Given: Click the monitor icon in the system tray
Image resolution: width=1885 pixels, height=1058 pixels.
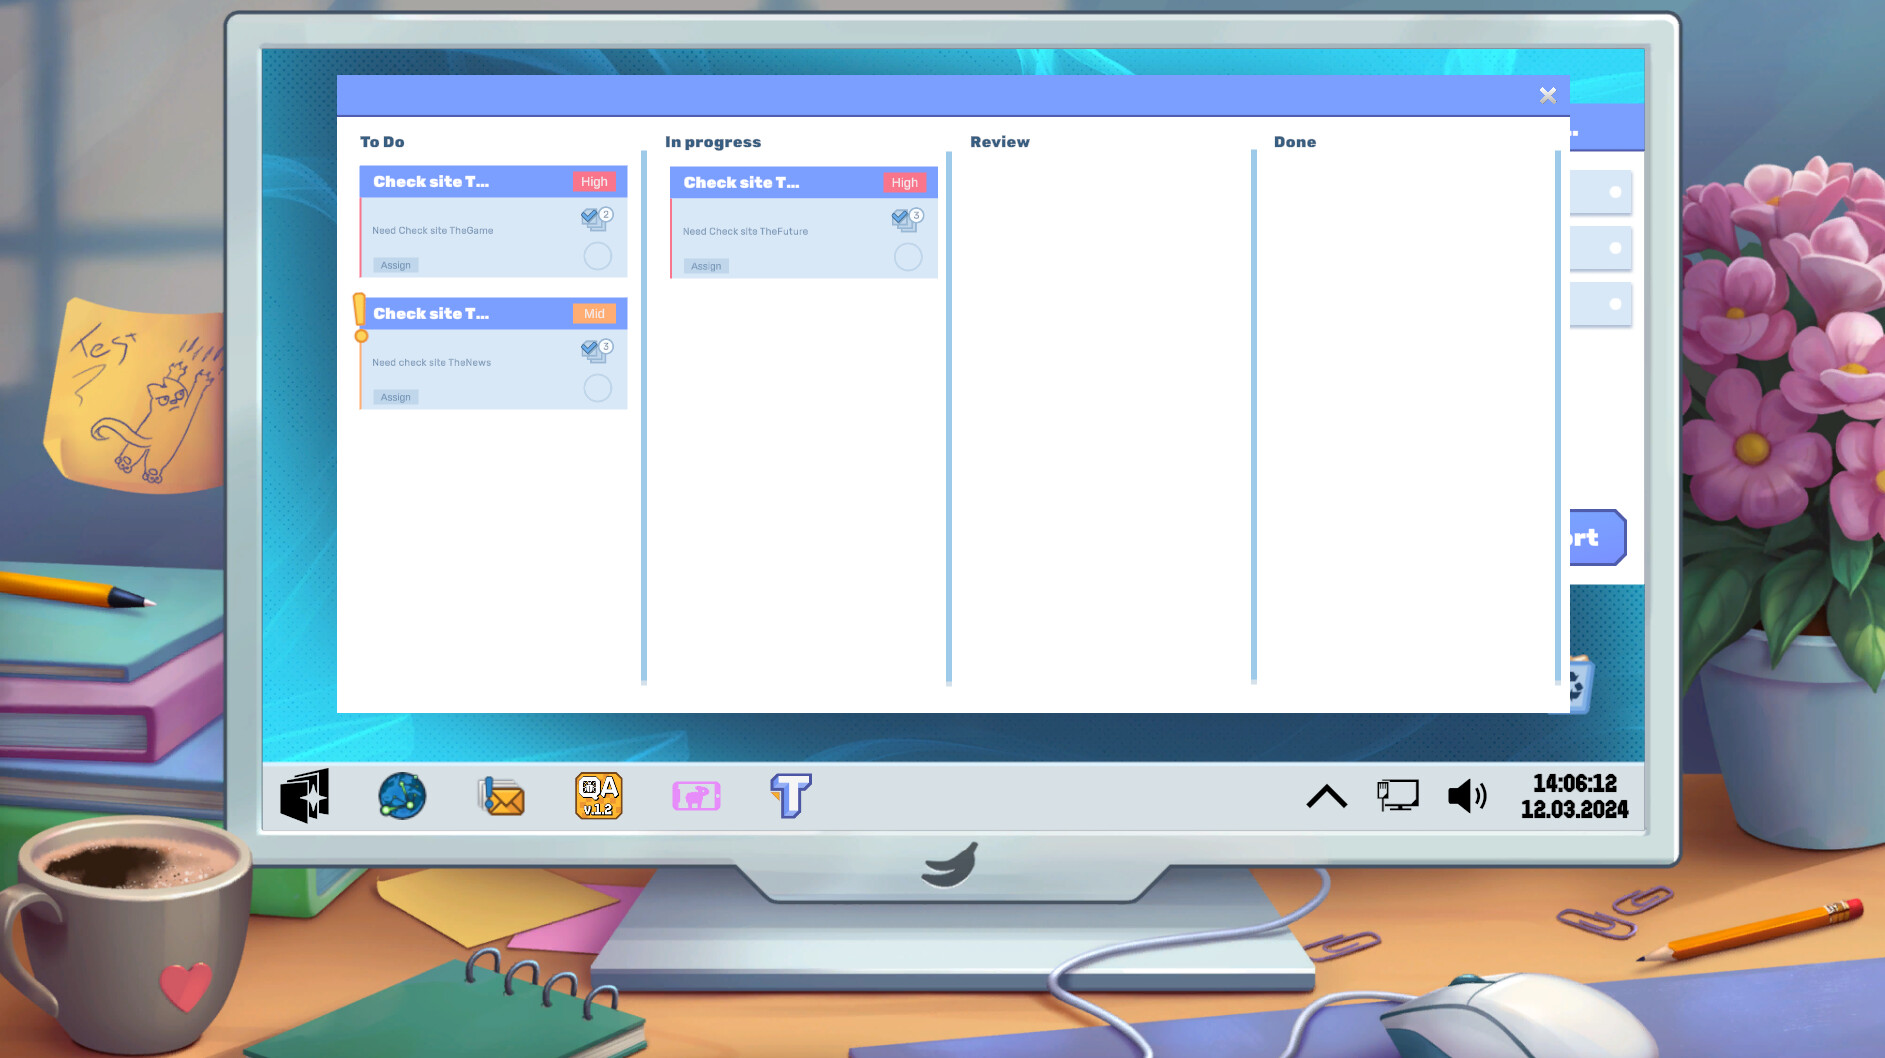Looking at the screenshot, I should pyautogui.click(x=1397, y=793).
